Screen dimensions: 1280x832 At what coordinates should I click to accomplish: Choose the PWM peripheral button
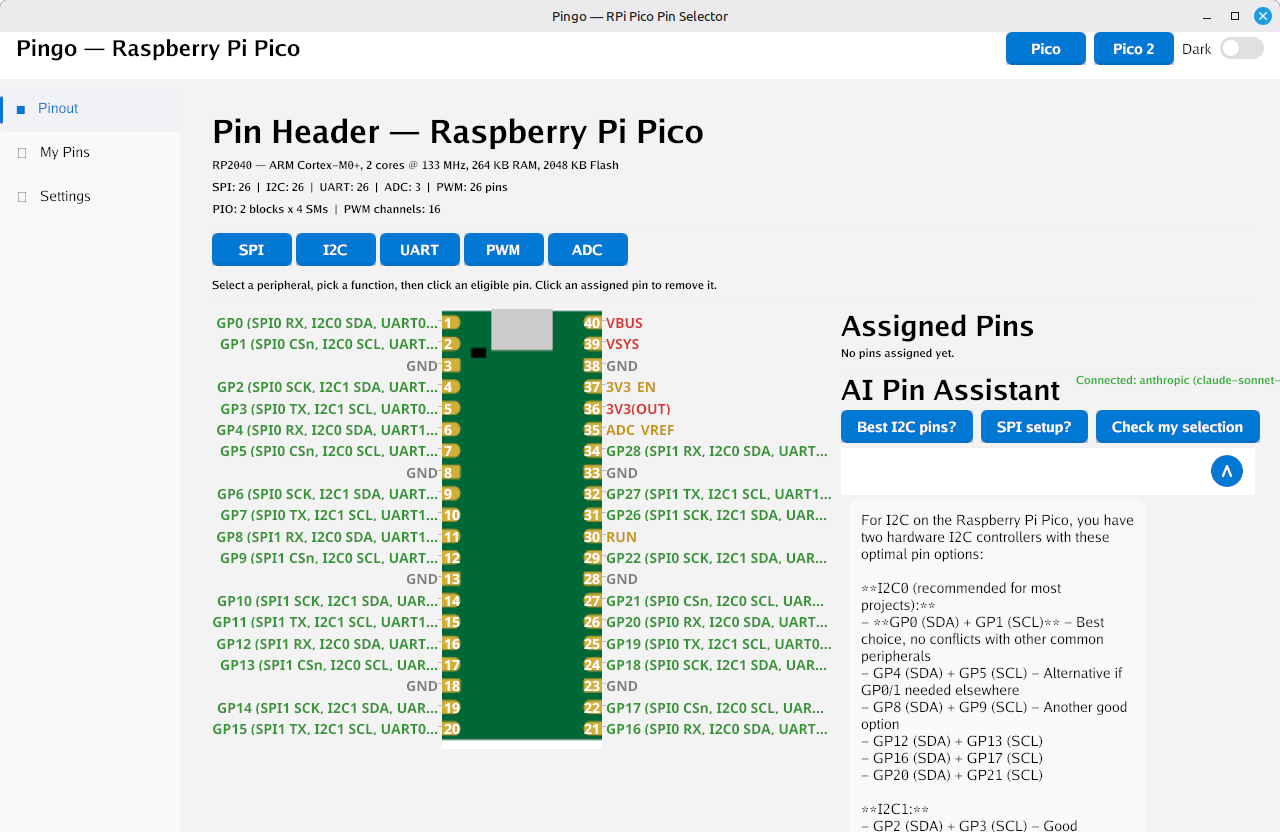504,250
